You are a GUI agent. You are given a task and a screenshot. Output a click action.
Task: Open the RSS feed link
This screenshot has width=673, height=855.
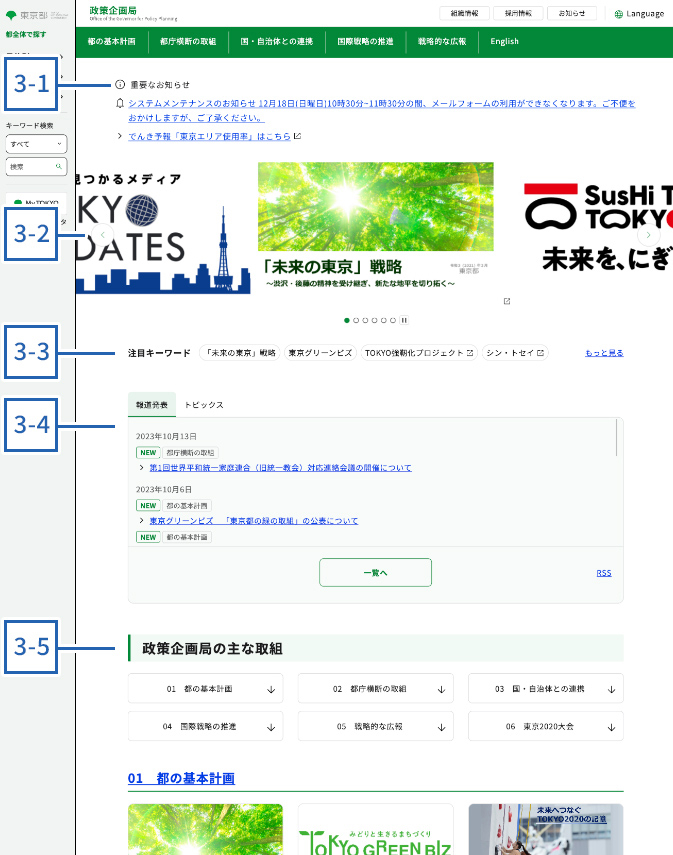click(604, 573)
